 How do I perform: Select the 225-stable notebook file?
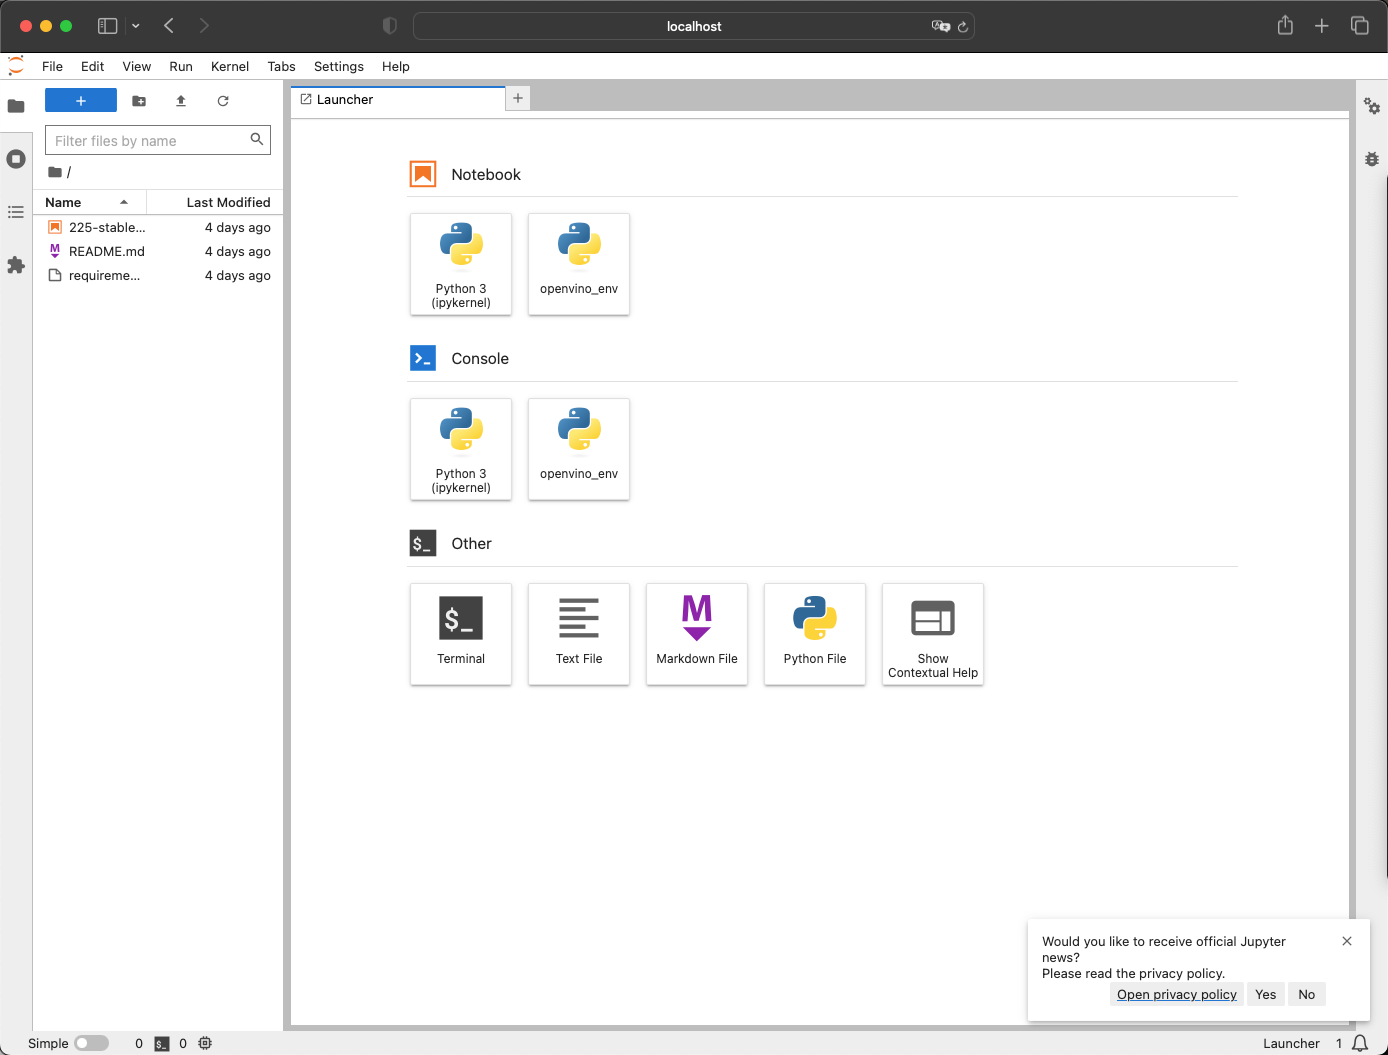pyautogui.click(x=158, y=227)
